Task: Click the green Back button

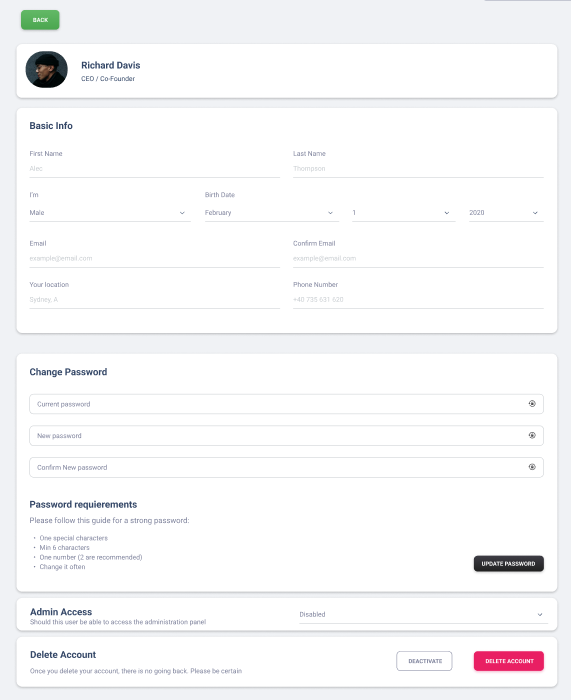Action: pos(40,20)
